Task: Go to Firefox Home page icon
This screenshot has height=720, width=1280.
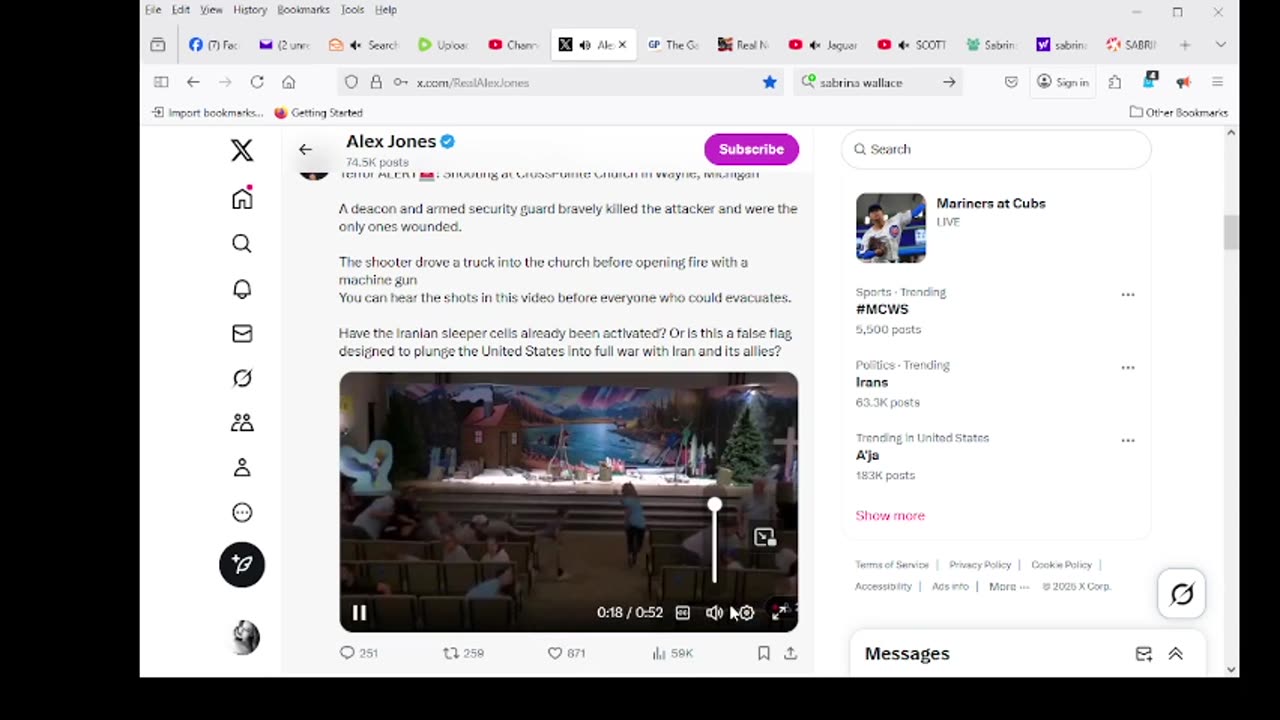Action: click(x=289, y=82)
